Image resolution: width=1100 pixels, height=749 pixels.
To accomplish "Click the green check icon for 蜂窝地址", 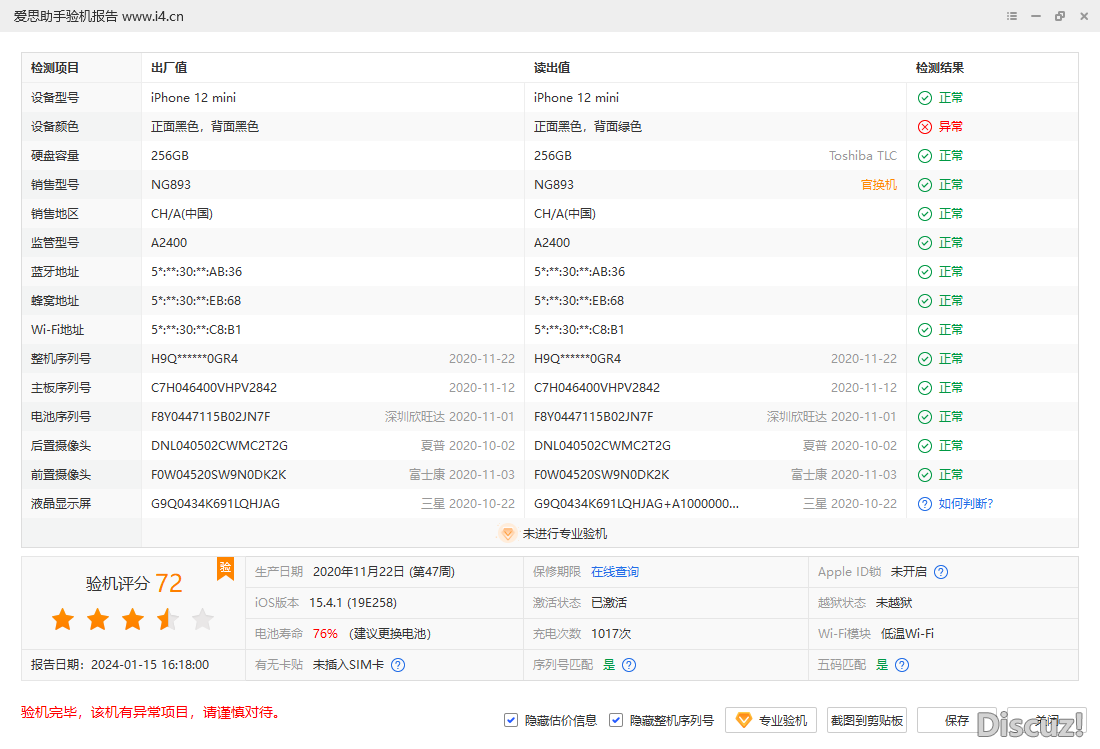I will tap(925, 301).
